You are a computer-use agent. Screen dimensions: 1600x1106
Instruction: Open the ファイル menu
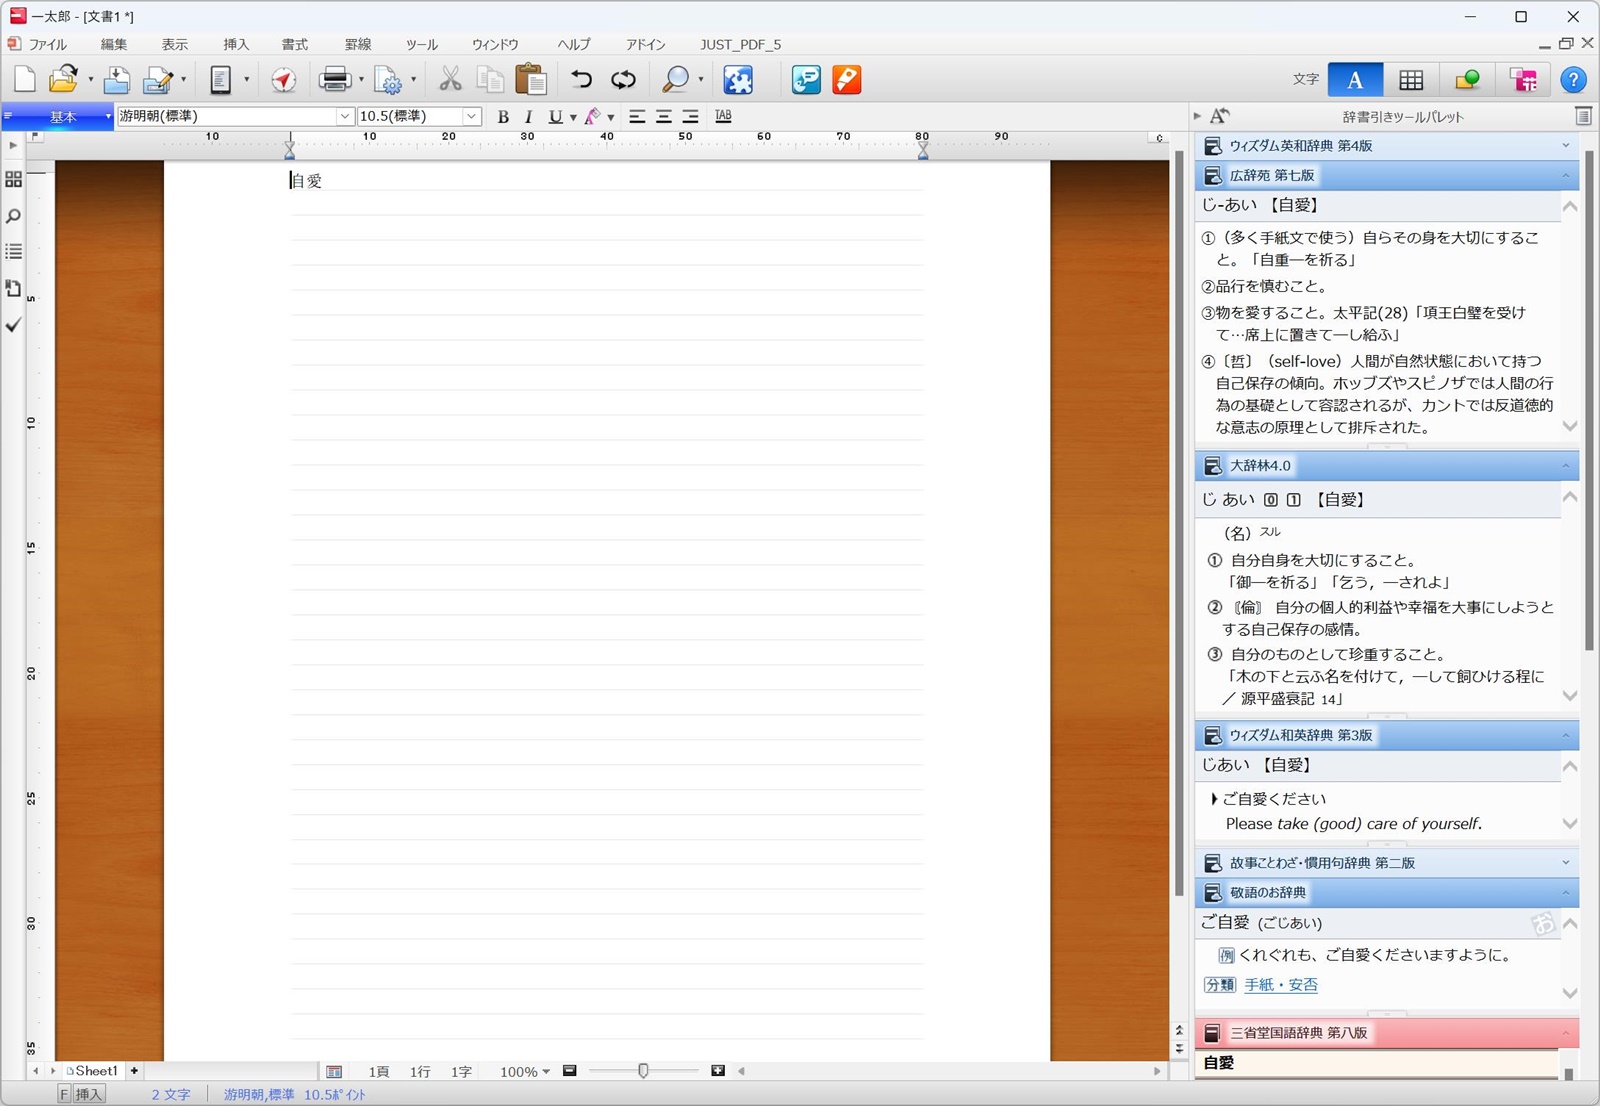click(47, 44)
